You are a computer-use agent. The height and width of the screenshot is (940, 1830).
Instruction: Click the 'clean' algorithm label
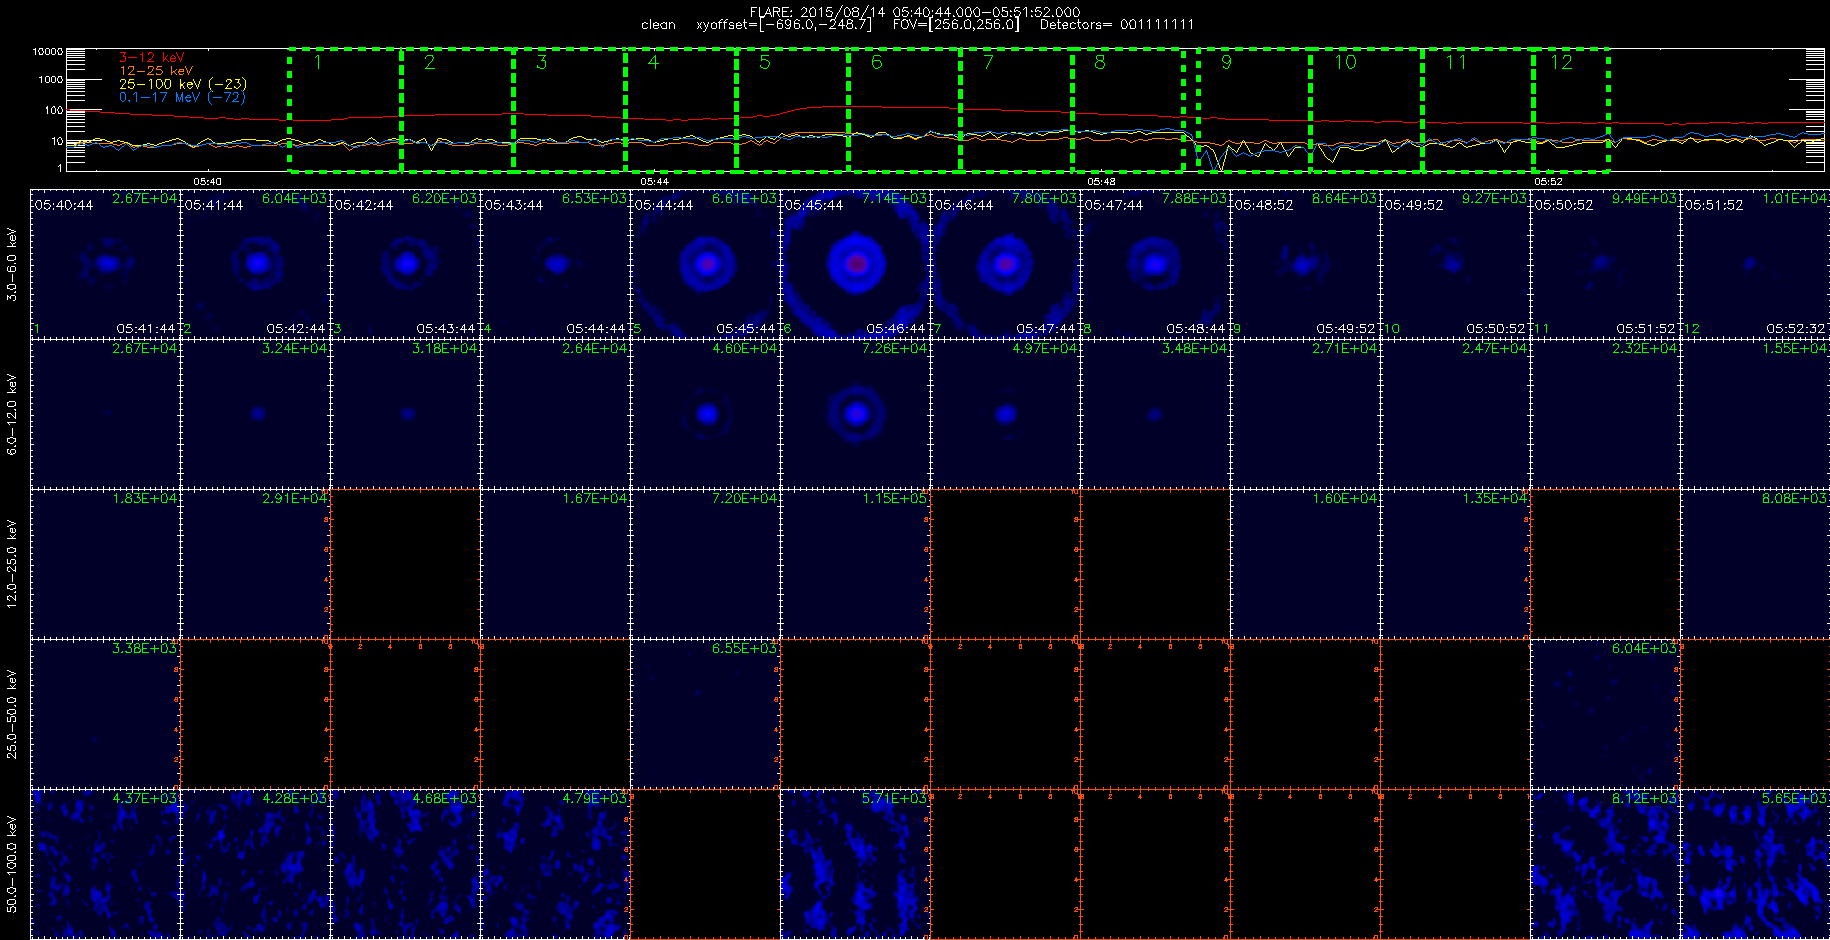pos(658,25)
